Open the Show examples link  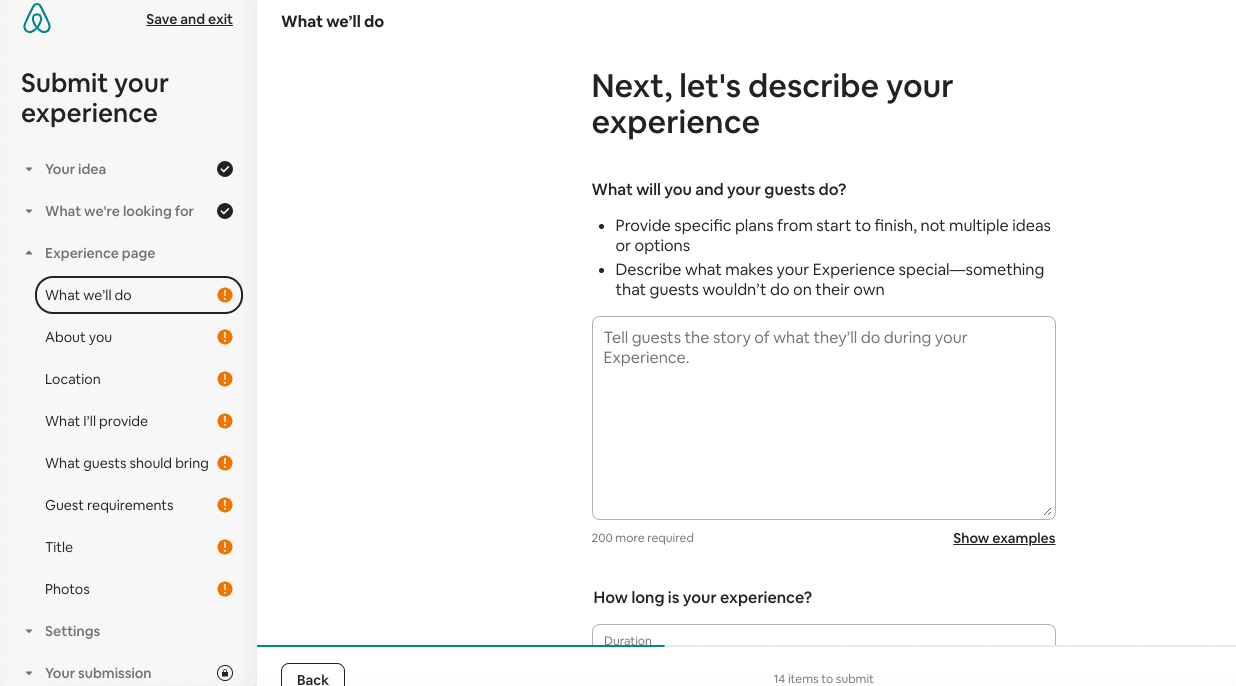point(1004,538)
